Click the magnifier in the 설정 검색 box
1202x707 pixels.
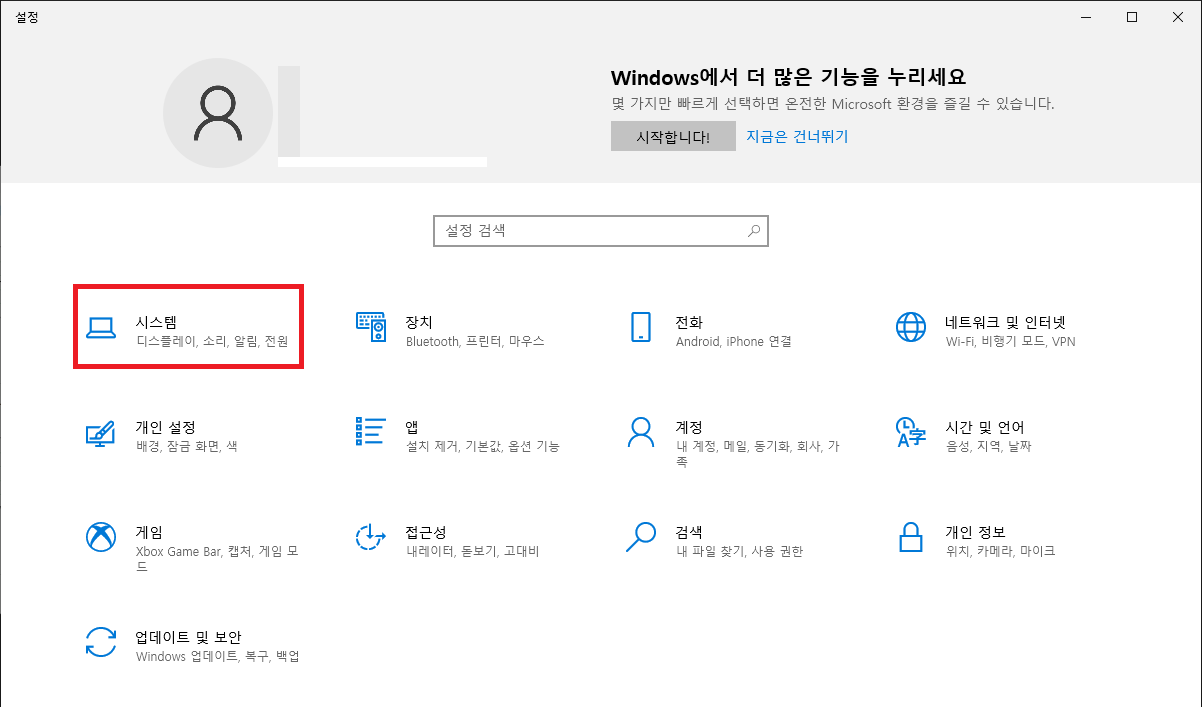[754, 230]
